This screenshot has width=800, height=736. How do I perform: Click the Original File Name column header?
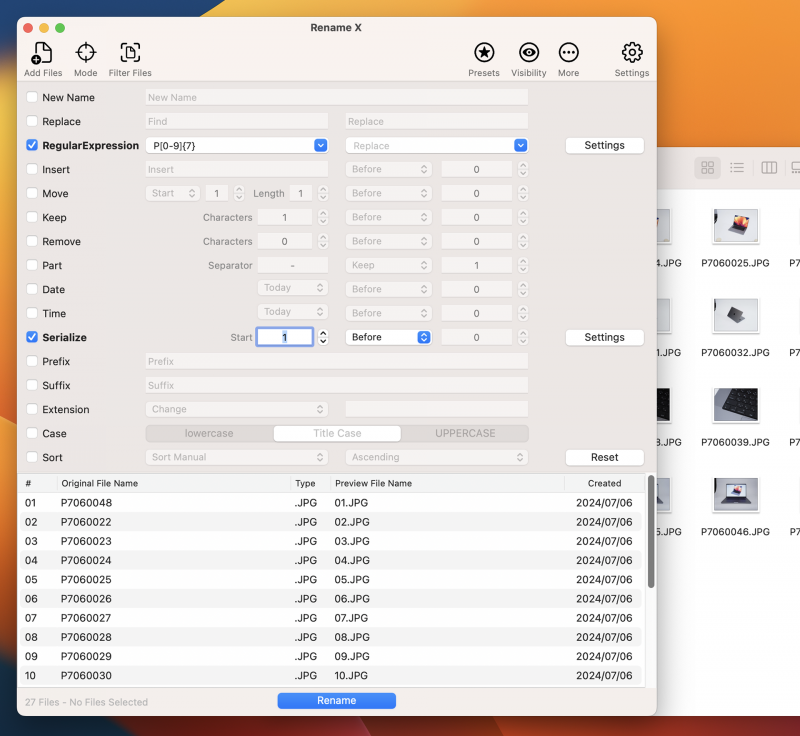coord(100,483)
